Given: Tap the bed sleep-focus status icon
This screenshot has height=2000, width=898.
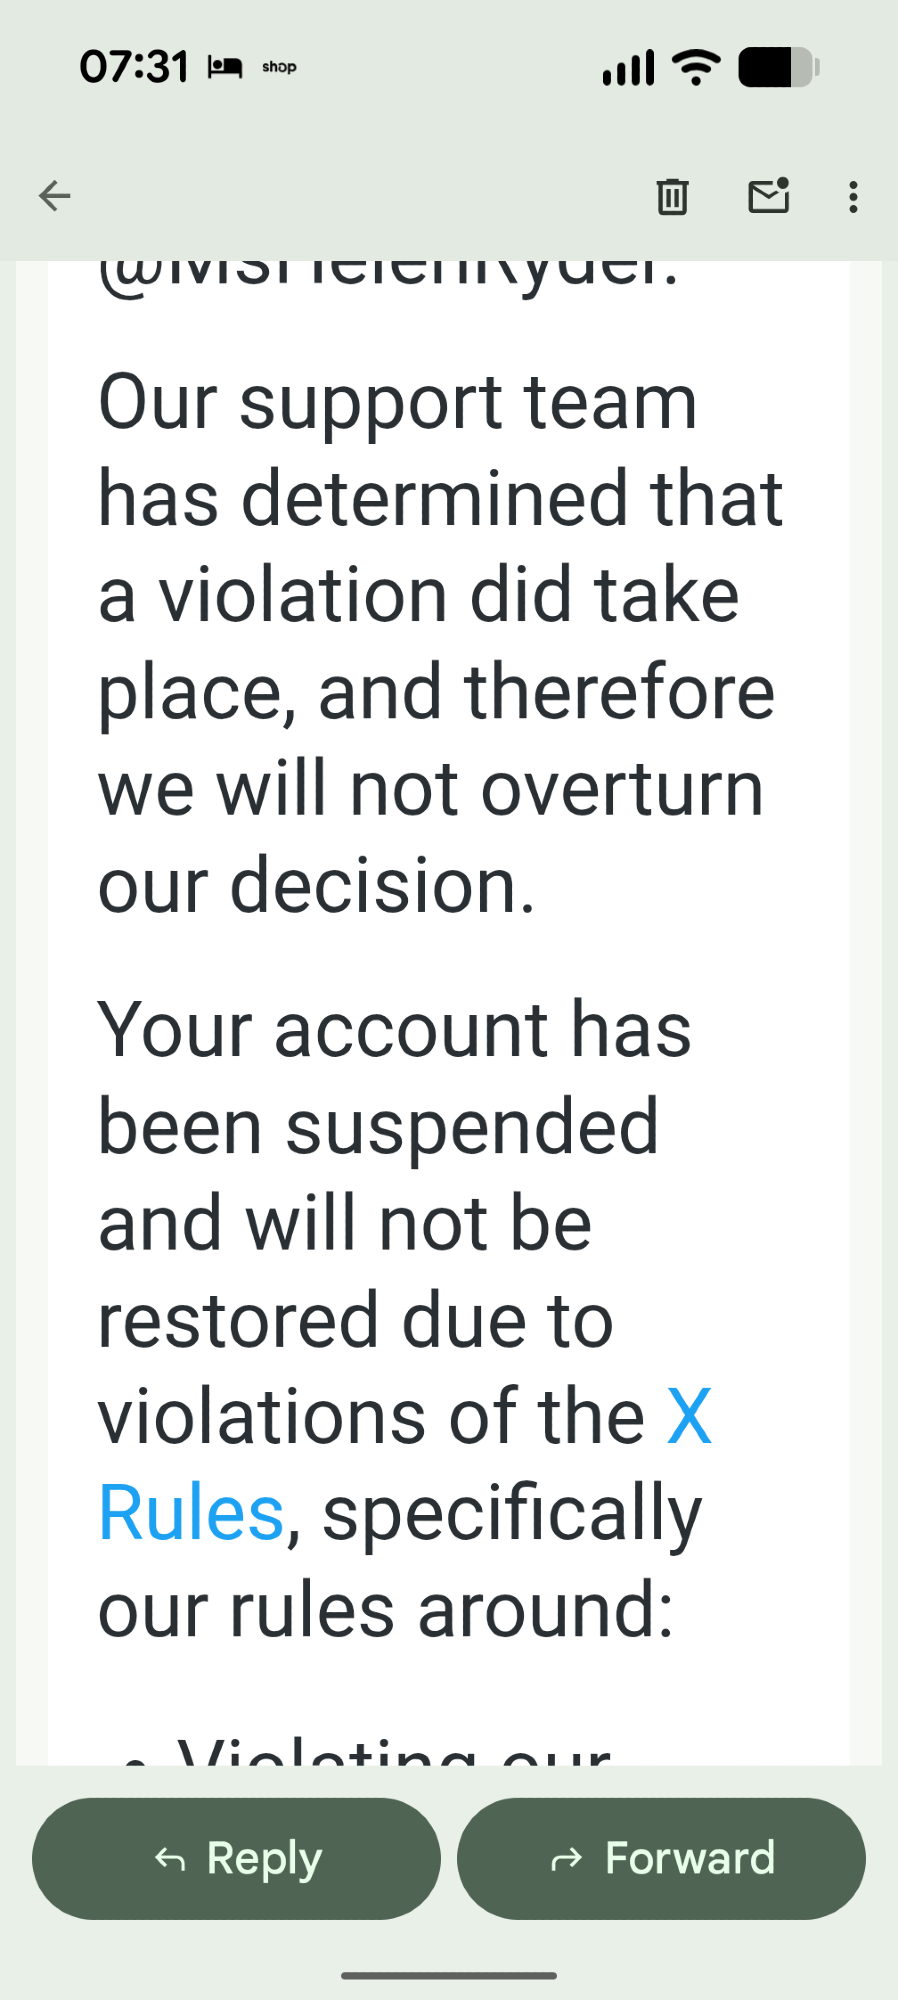Looking at the screenshot, I should [x=225, y=67].
